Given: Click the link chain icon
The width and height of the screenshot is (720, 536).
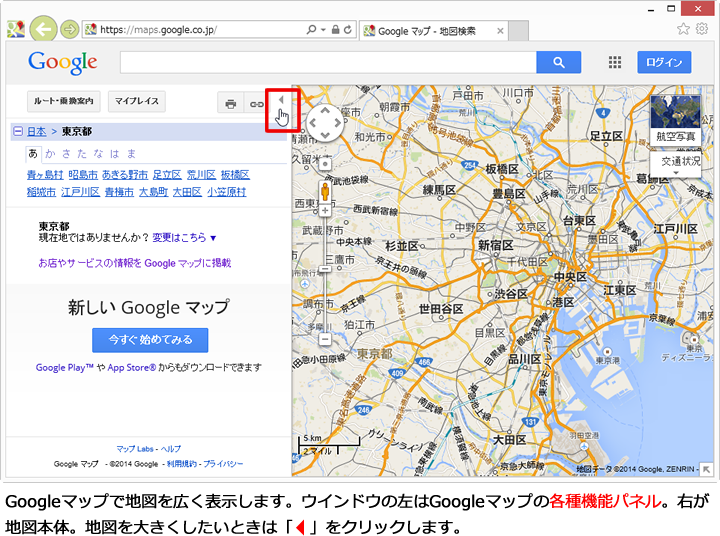Looking at the screenshot, I should coord(256,104).
